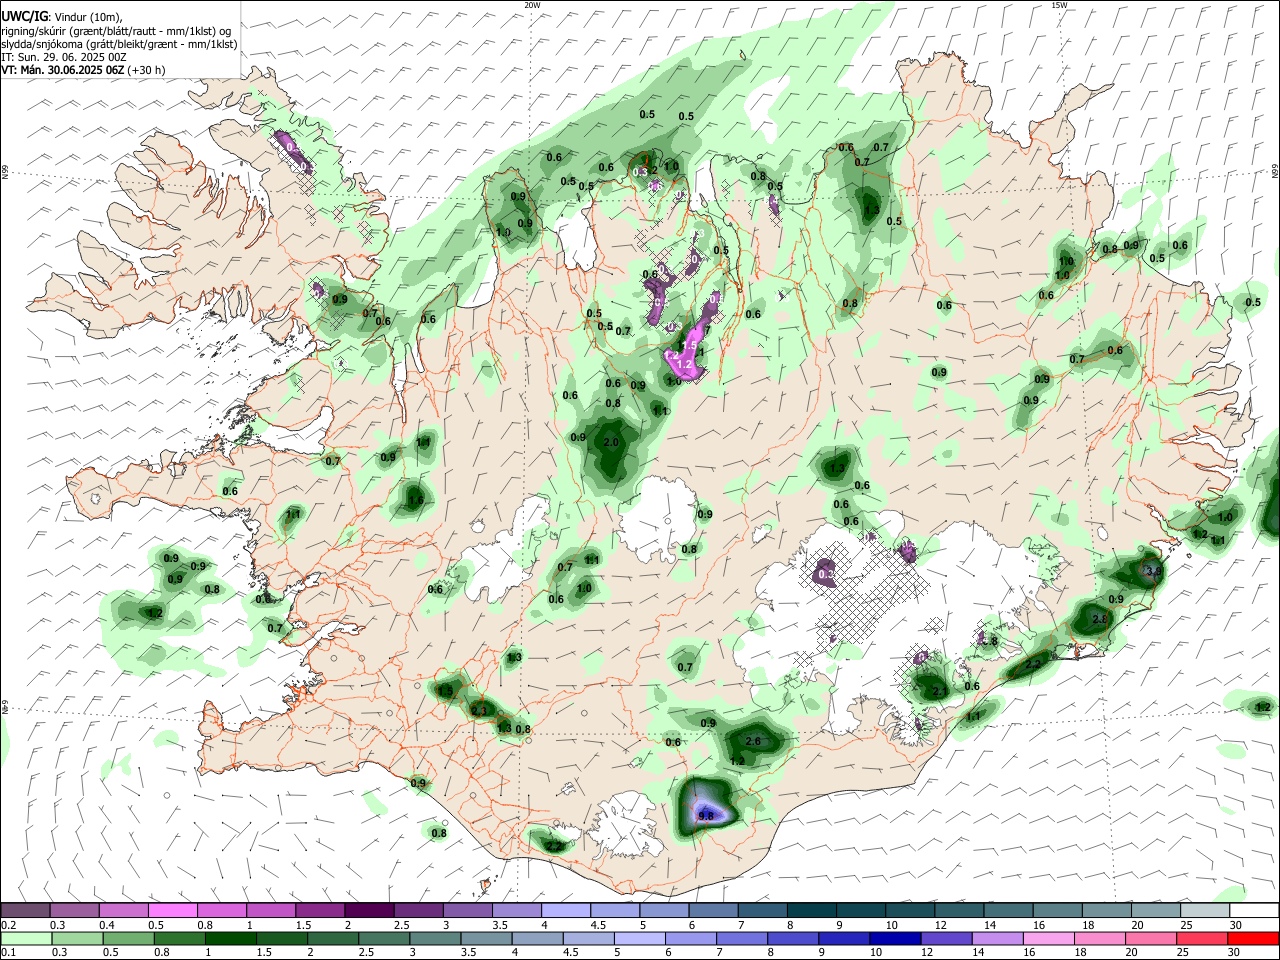1280x960 pixels.
Task: Click the darkest purple 2 snow legend swatch
Action: point(368,910)
